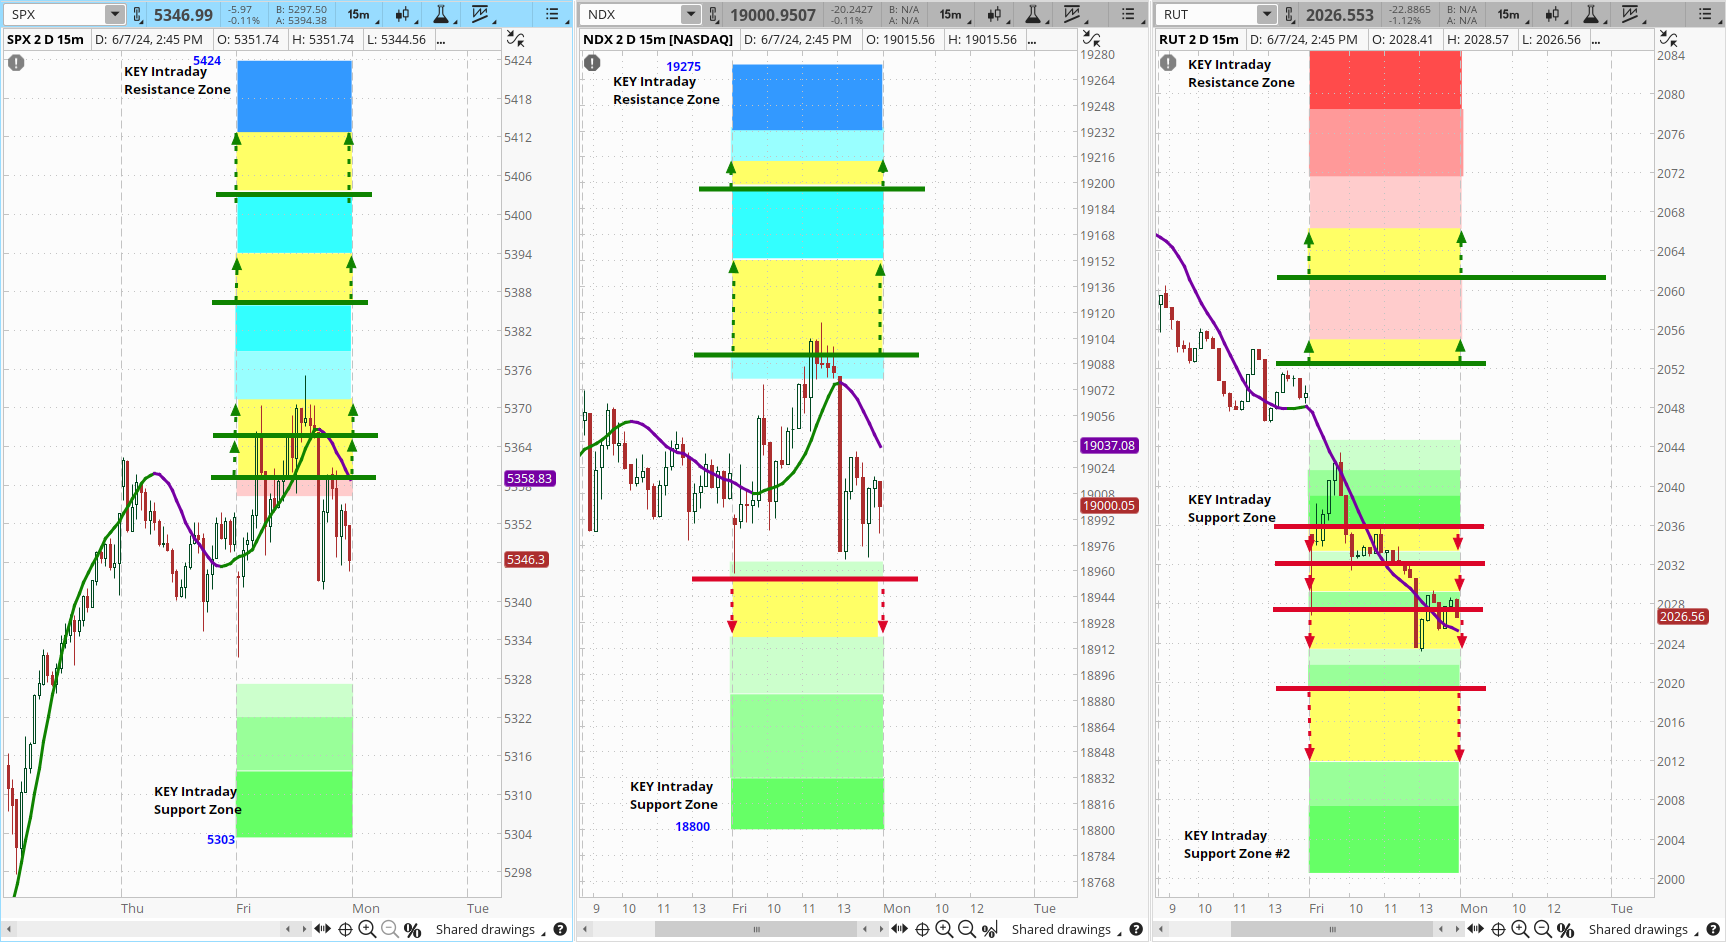Toggle the price axis collapse icon on SPX chart

[515, 39]
